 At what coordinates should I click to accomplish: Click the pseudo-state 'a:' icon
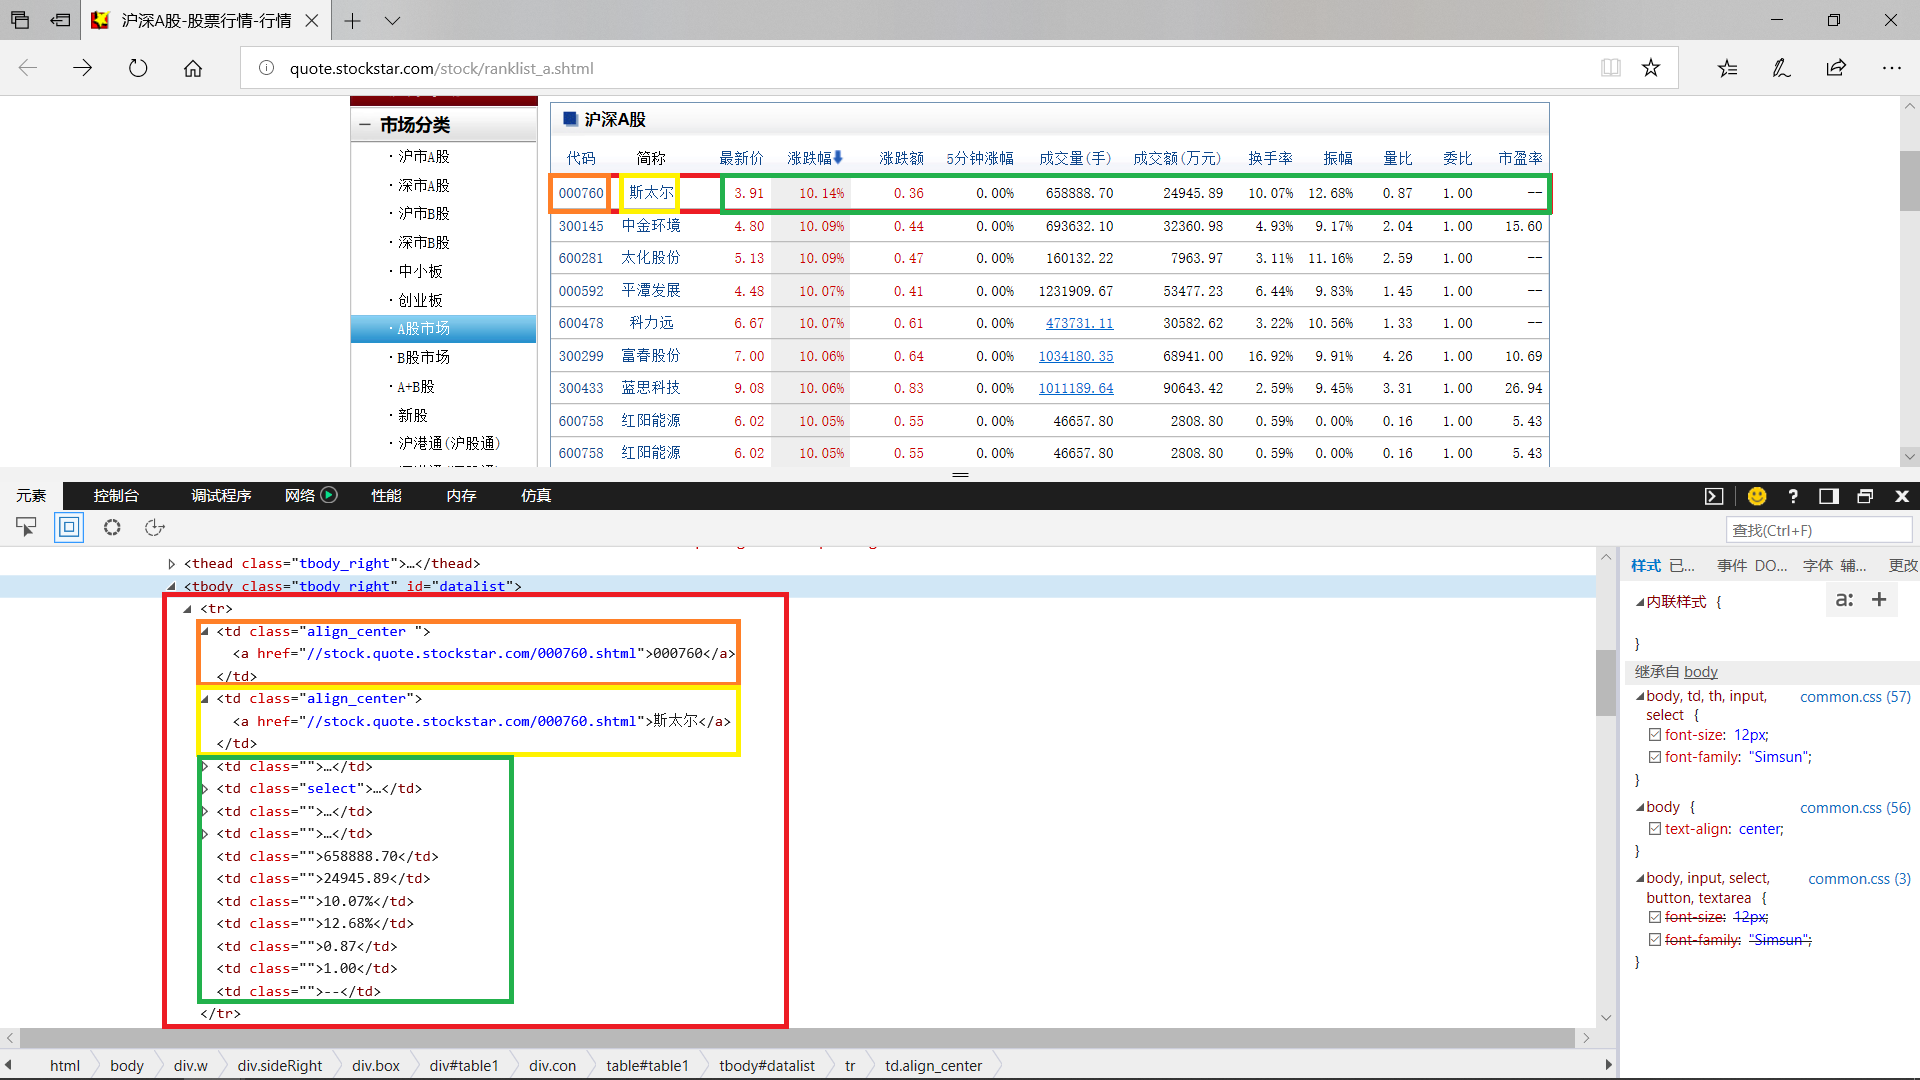tap(1845, 599)
